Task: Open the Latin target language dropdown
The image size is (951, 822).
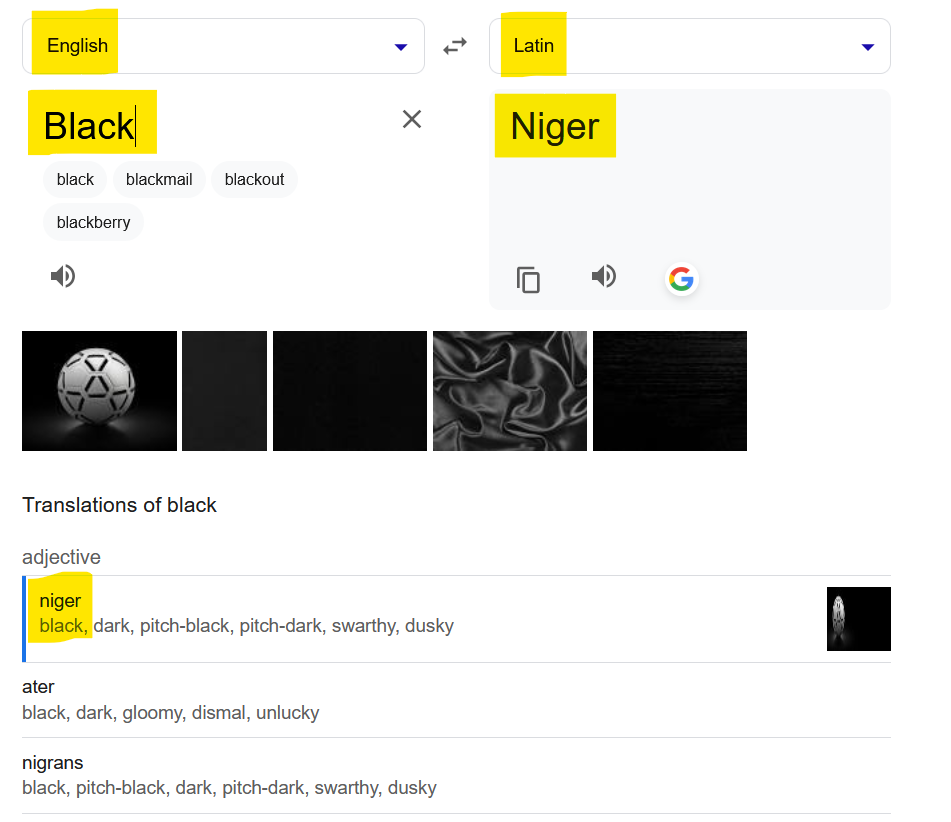Action: 690,46
